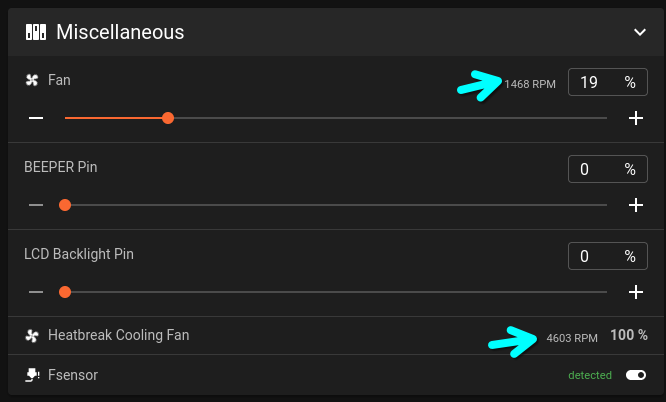Increase LCD Backlight Pin with plus

[x=635, y=292]
